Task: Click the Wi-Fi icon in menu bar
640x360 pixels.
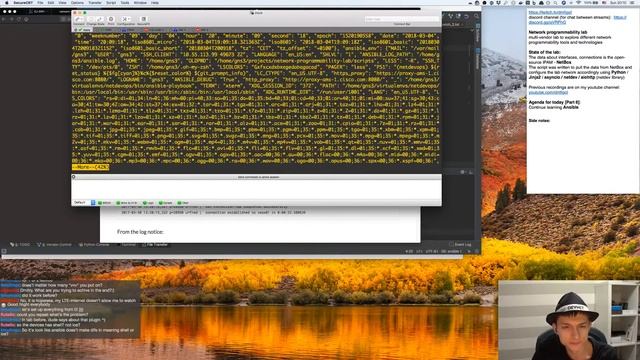Action: click(578, 2)
